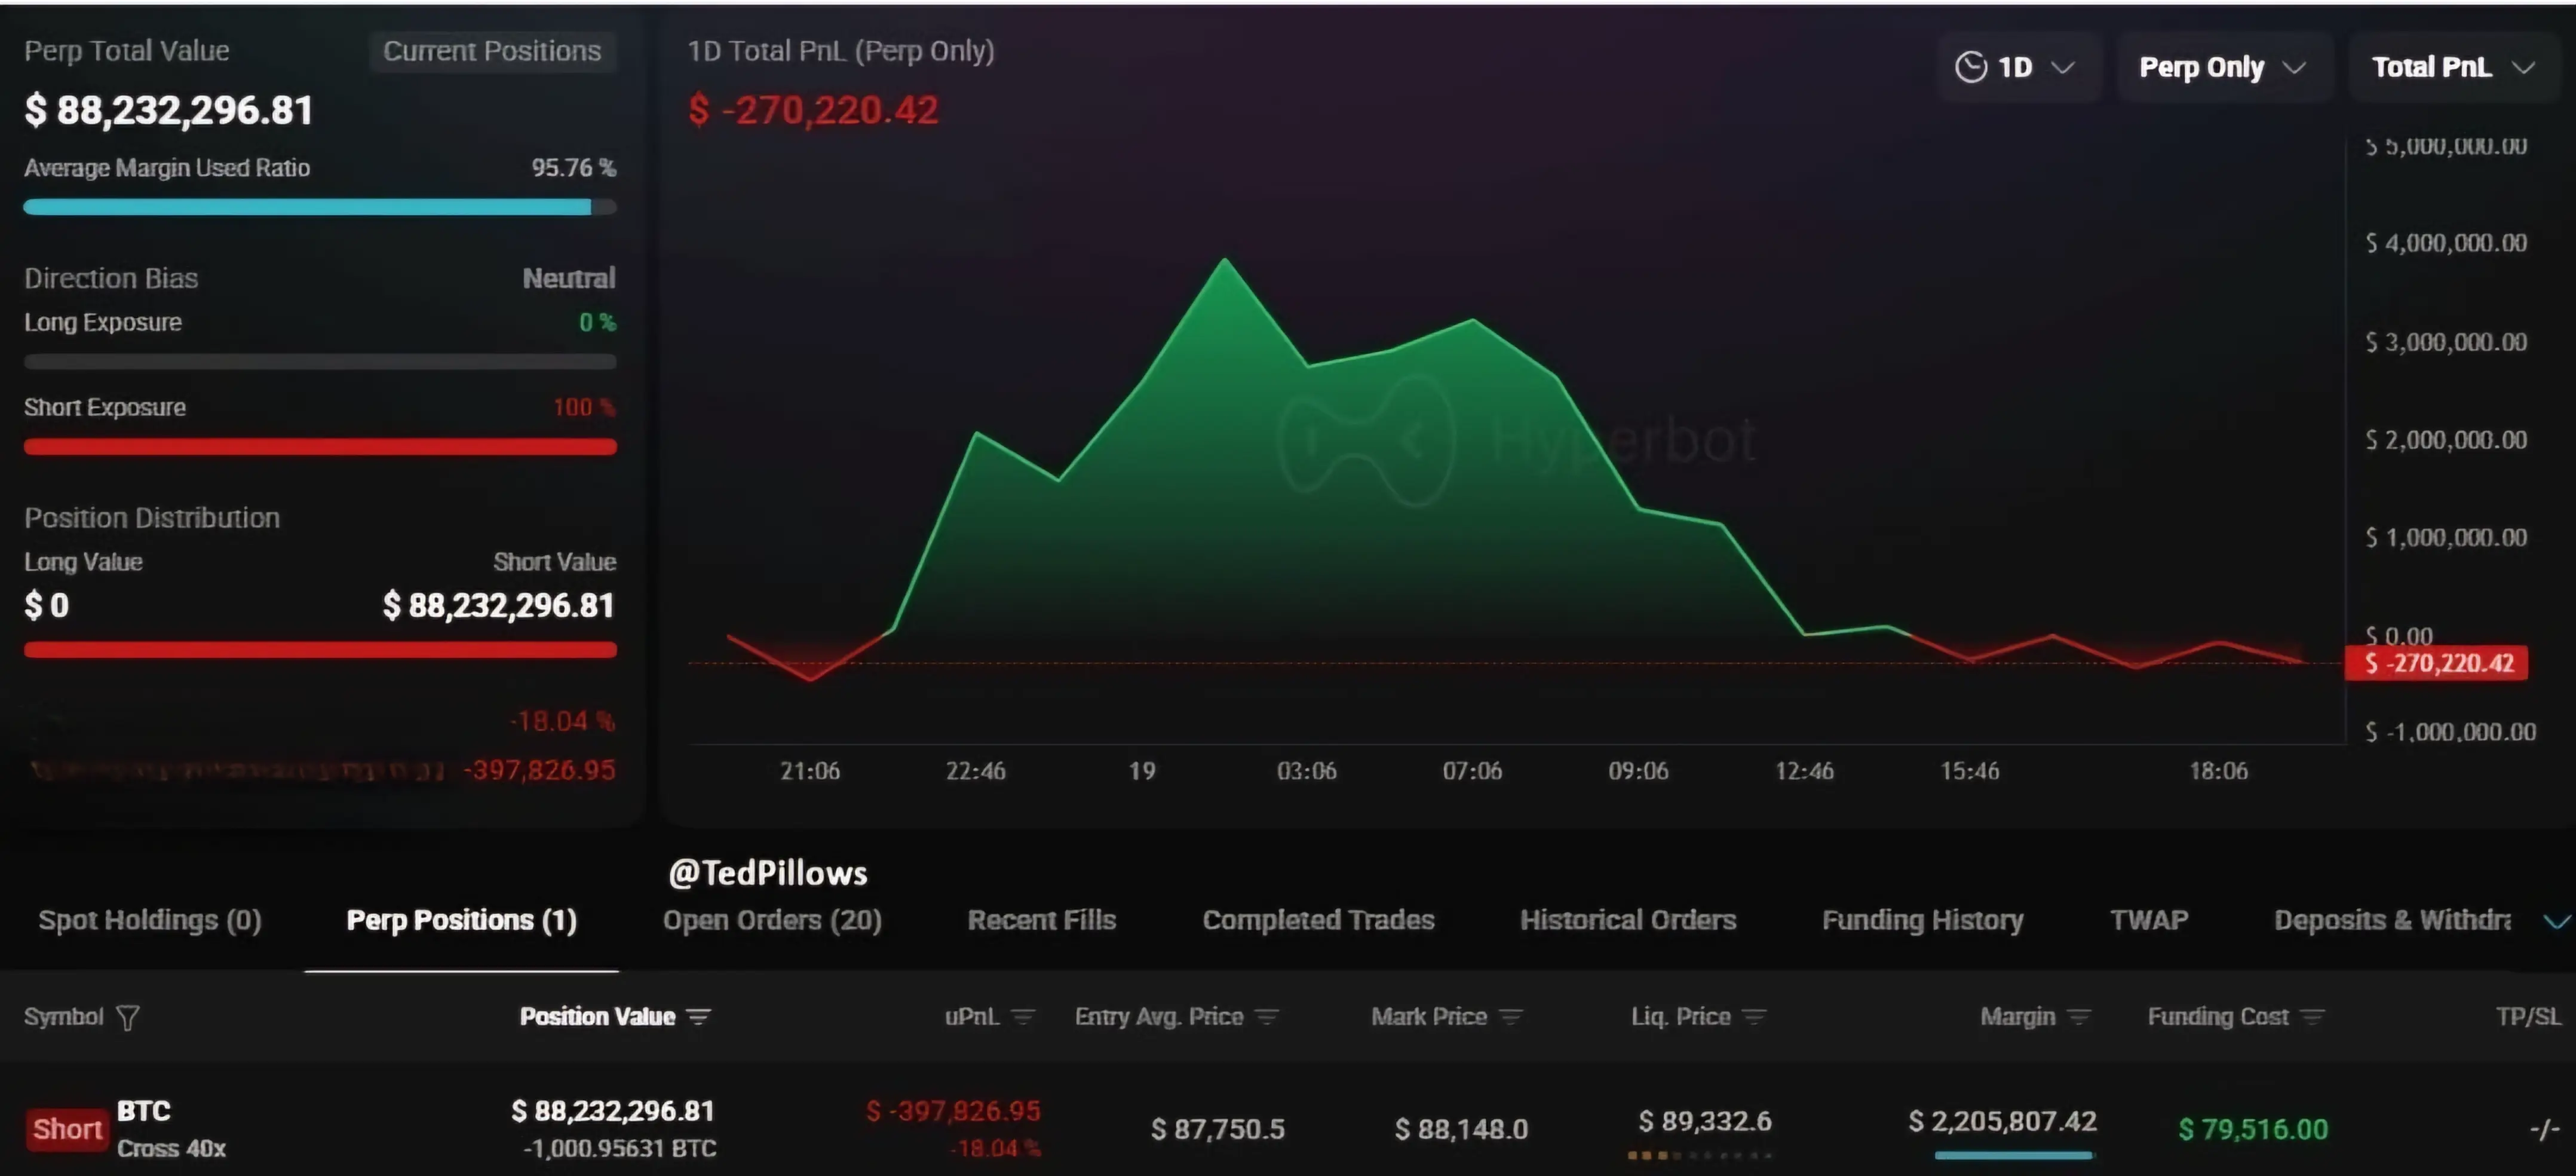Switch to Open Orders (20) tab
The image size is (2576, 1176).
[772, 920]
